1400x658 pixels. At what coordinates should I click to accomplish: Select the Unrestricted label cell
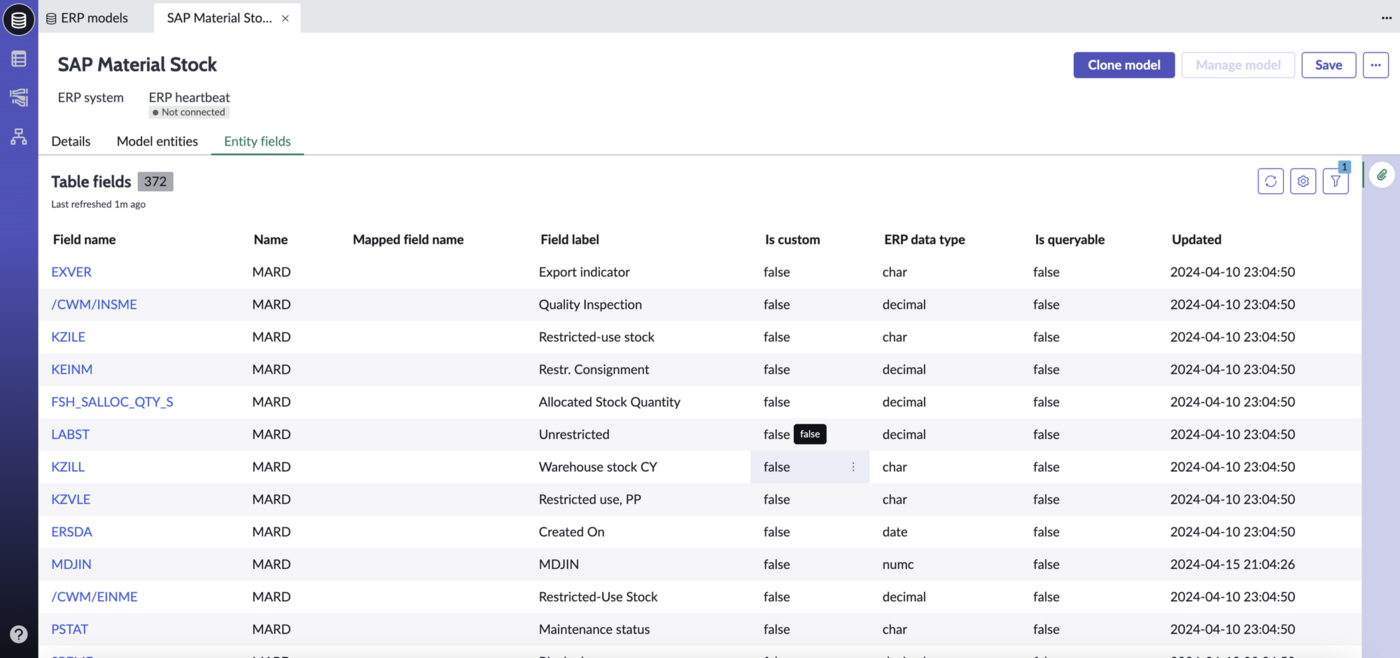574,434
